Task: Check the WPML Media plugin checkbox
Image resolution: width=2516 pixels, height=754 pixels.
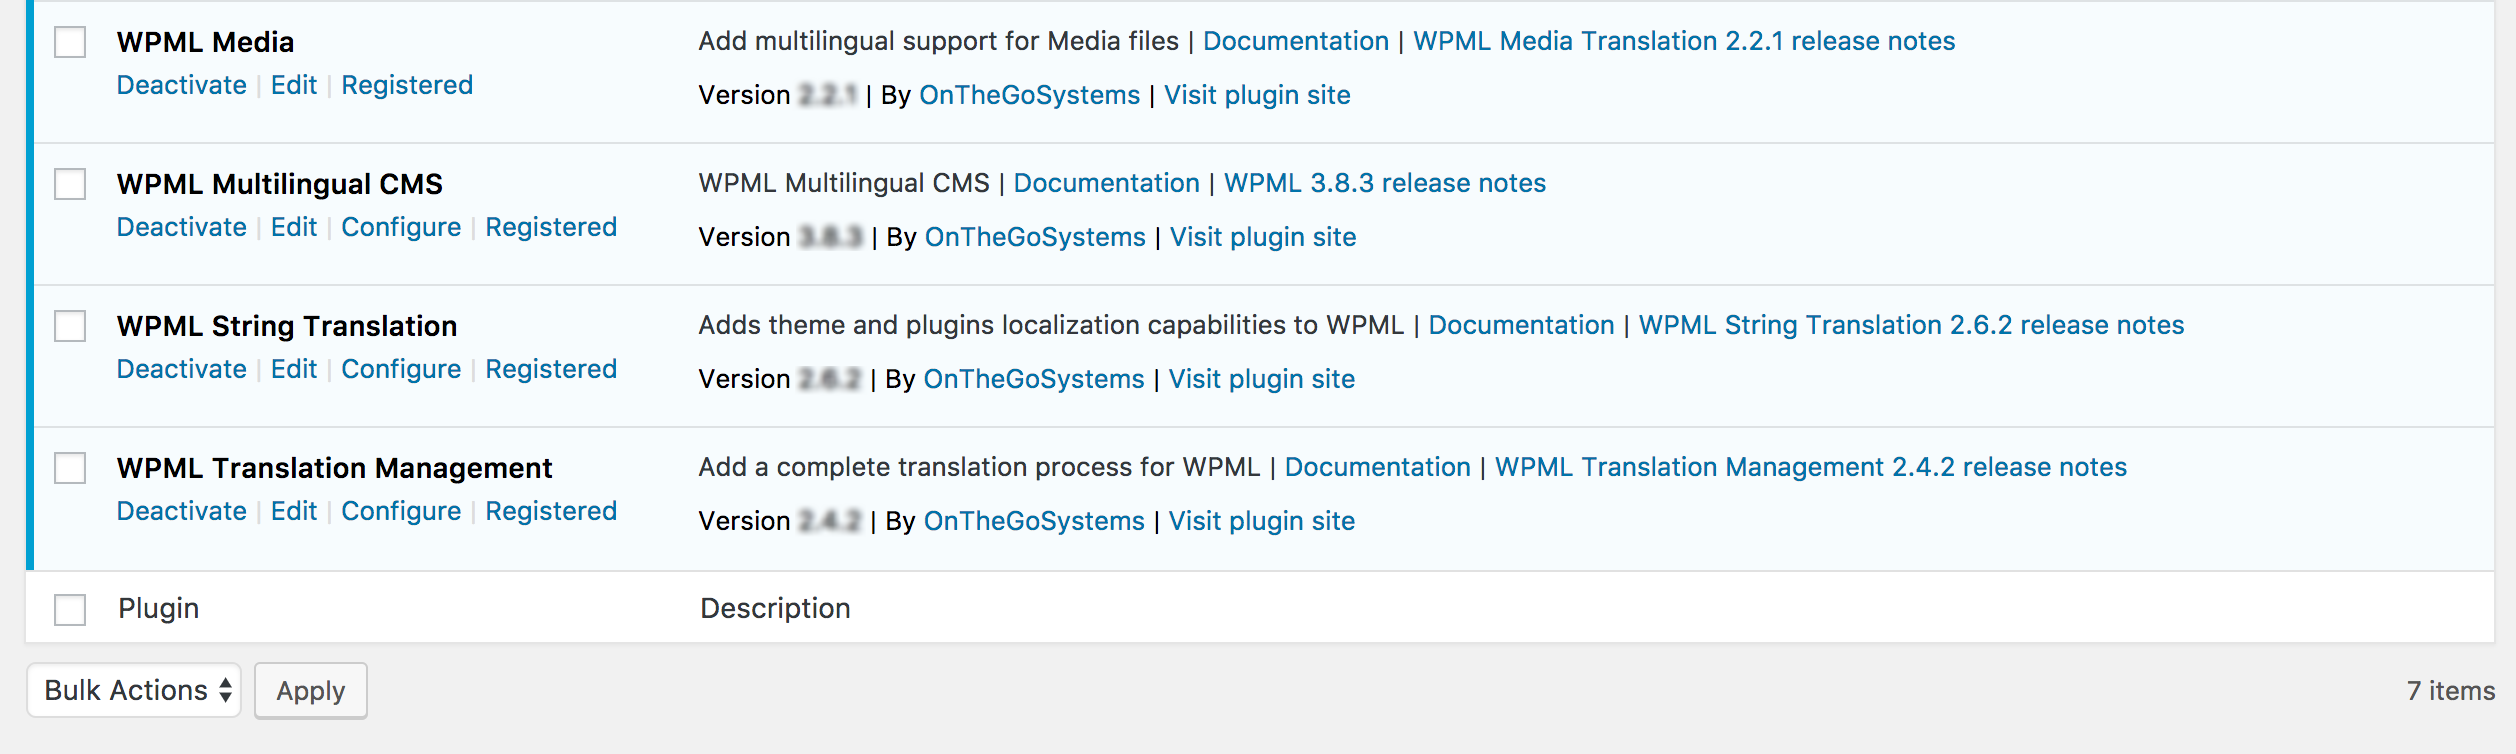Action: (70, 42)
